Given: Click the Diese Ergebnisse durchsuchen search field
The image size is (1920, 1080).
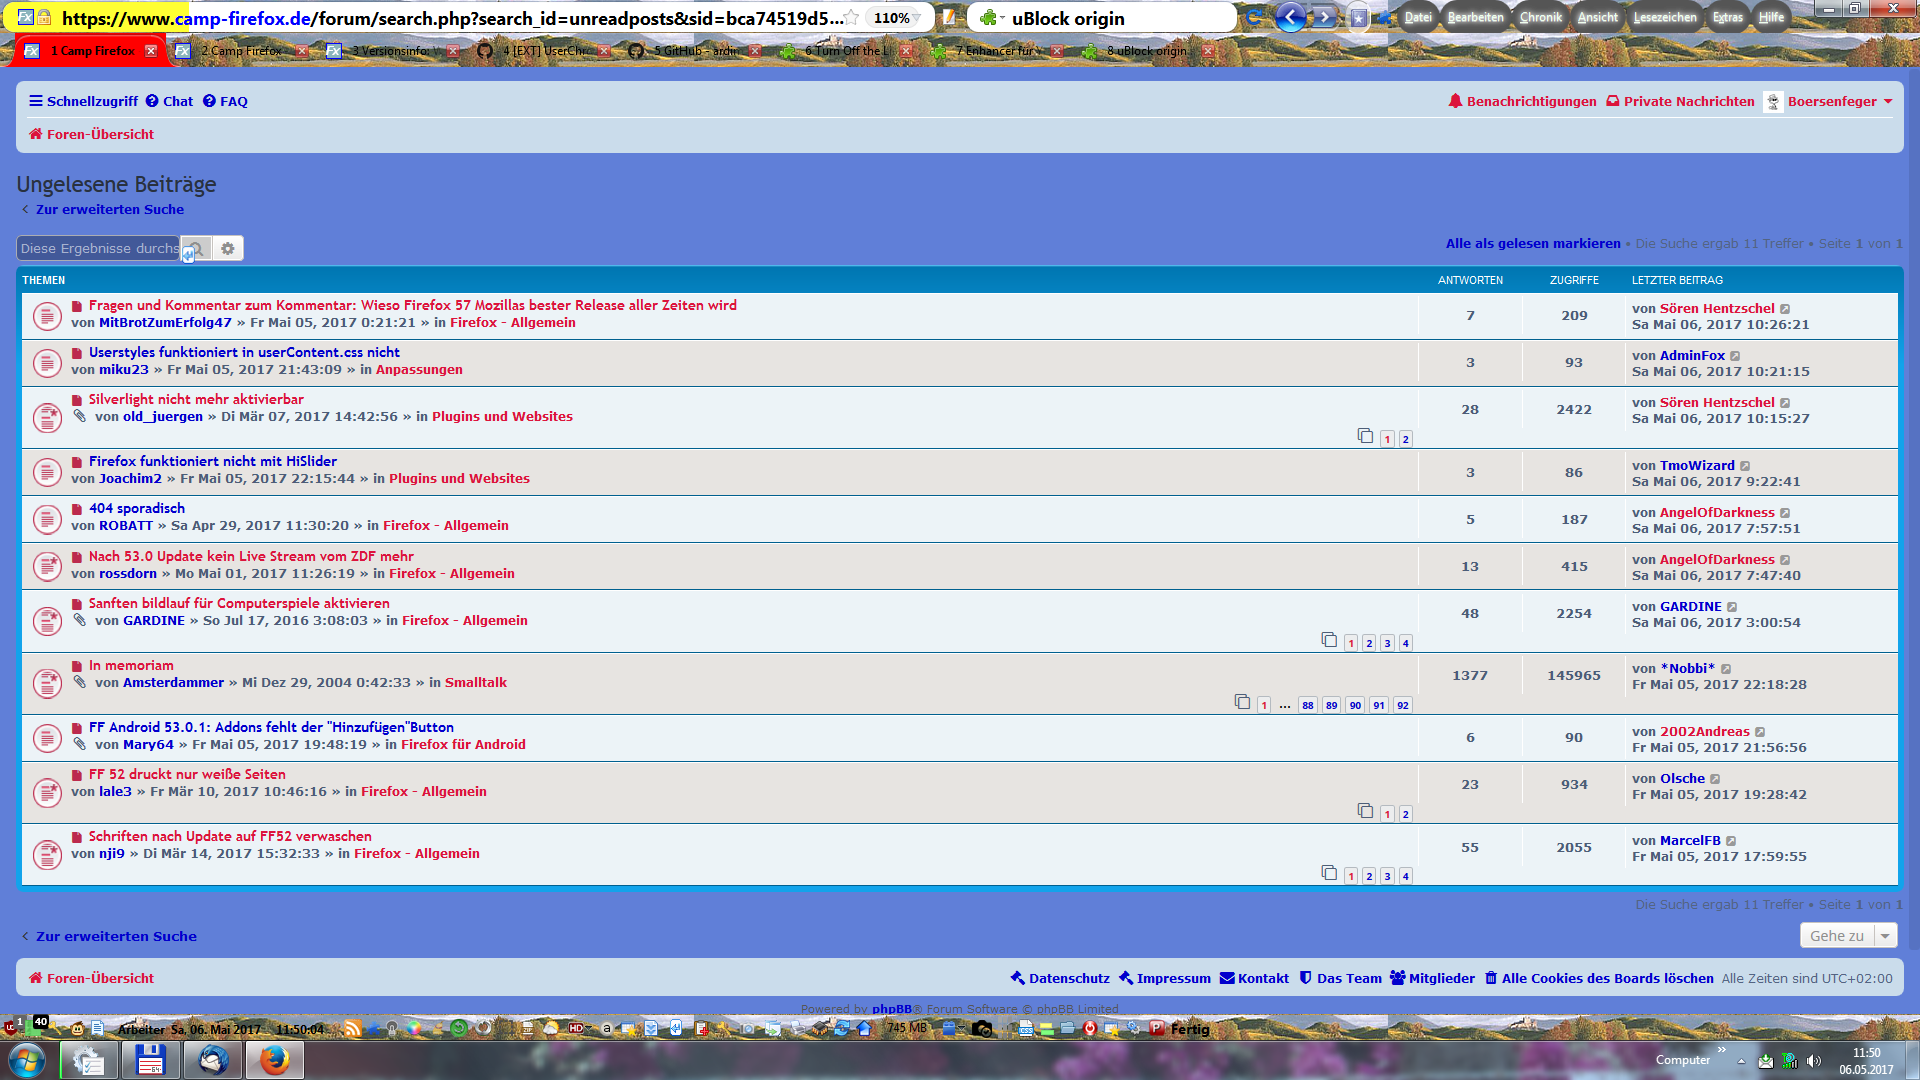Looking at the screenshot, I should point(98,248).
